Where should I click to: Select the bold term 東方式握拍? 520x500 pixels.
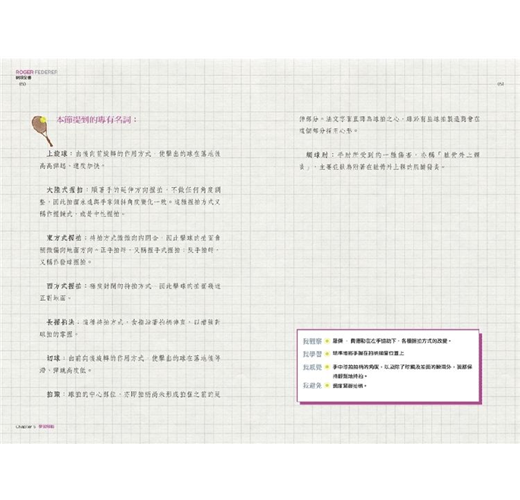click(64, 238)
